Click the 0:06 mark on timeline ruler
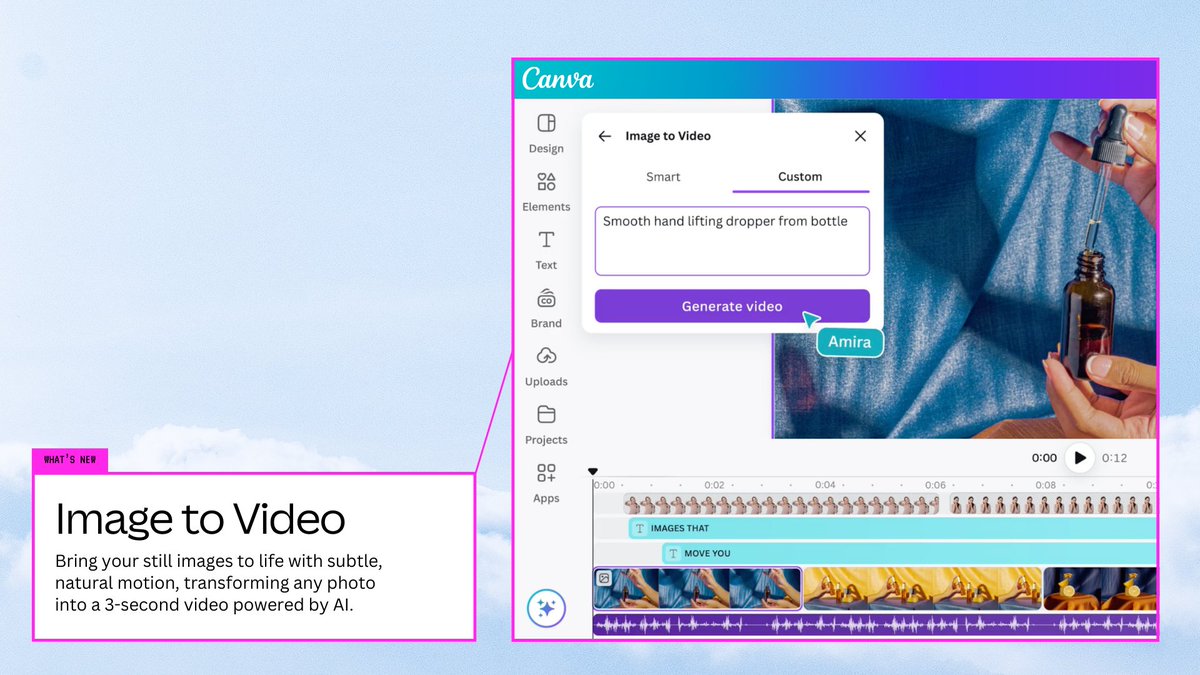 click(x=935, y=485)
